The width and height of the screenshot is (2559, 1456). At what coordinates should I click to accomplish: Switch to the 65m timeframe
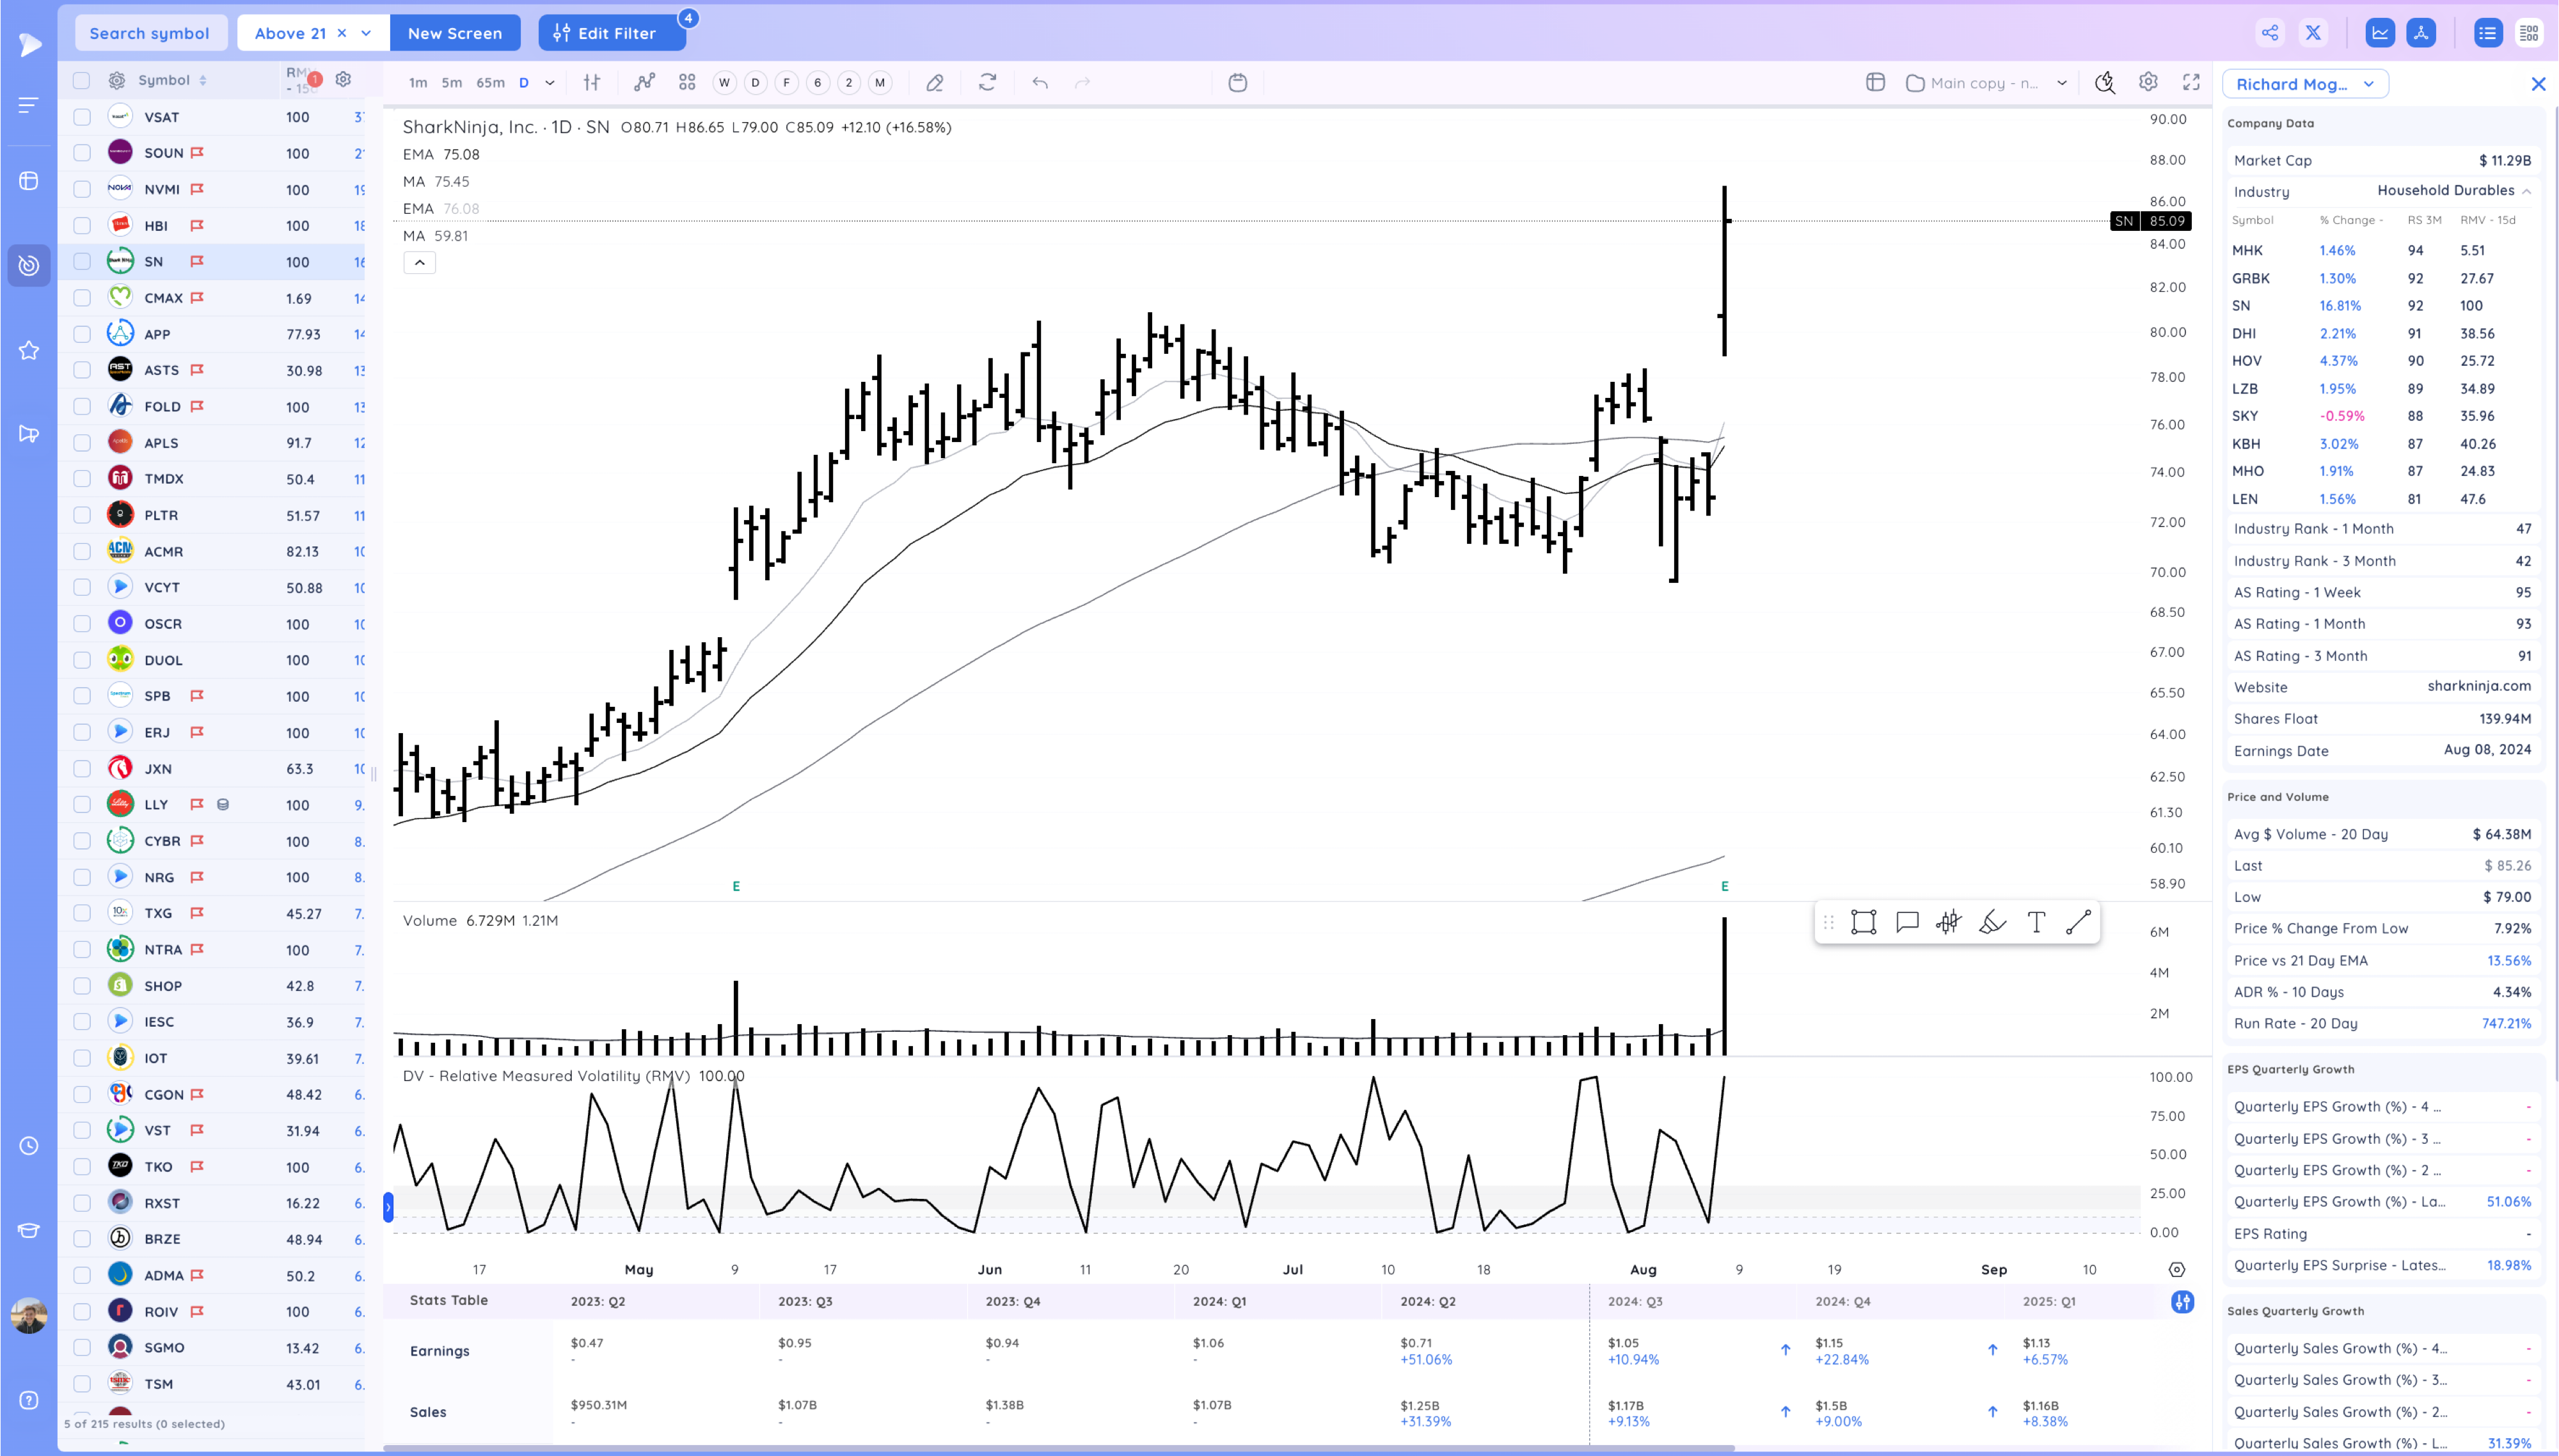coord(490,83)
